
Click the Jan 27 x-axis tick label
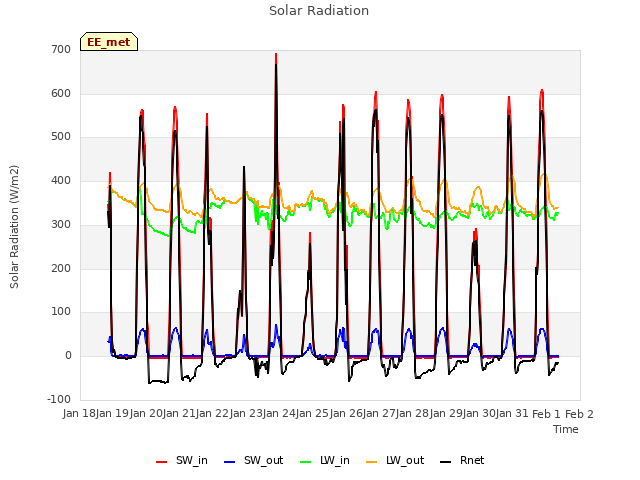click(x=379, y=414)
